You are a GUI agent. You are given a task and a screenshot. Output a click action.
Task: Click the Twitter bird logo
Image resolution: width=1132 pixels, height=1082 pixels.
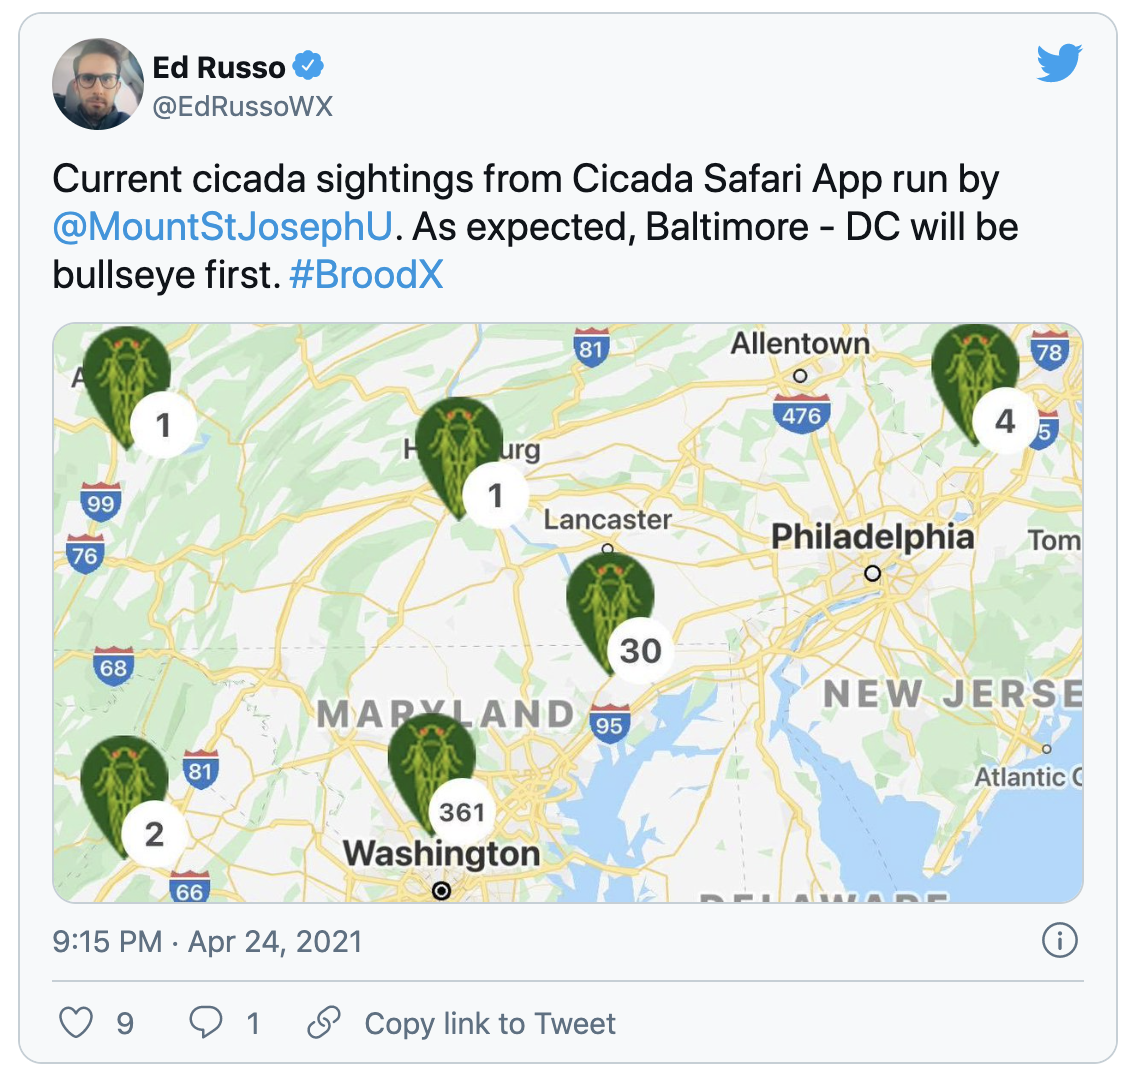(x=1059, y=65)
